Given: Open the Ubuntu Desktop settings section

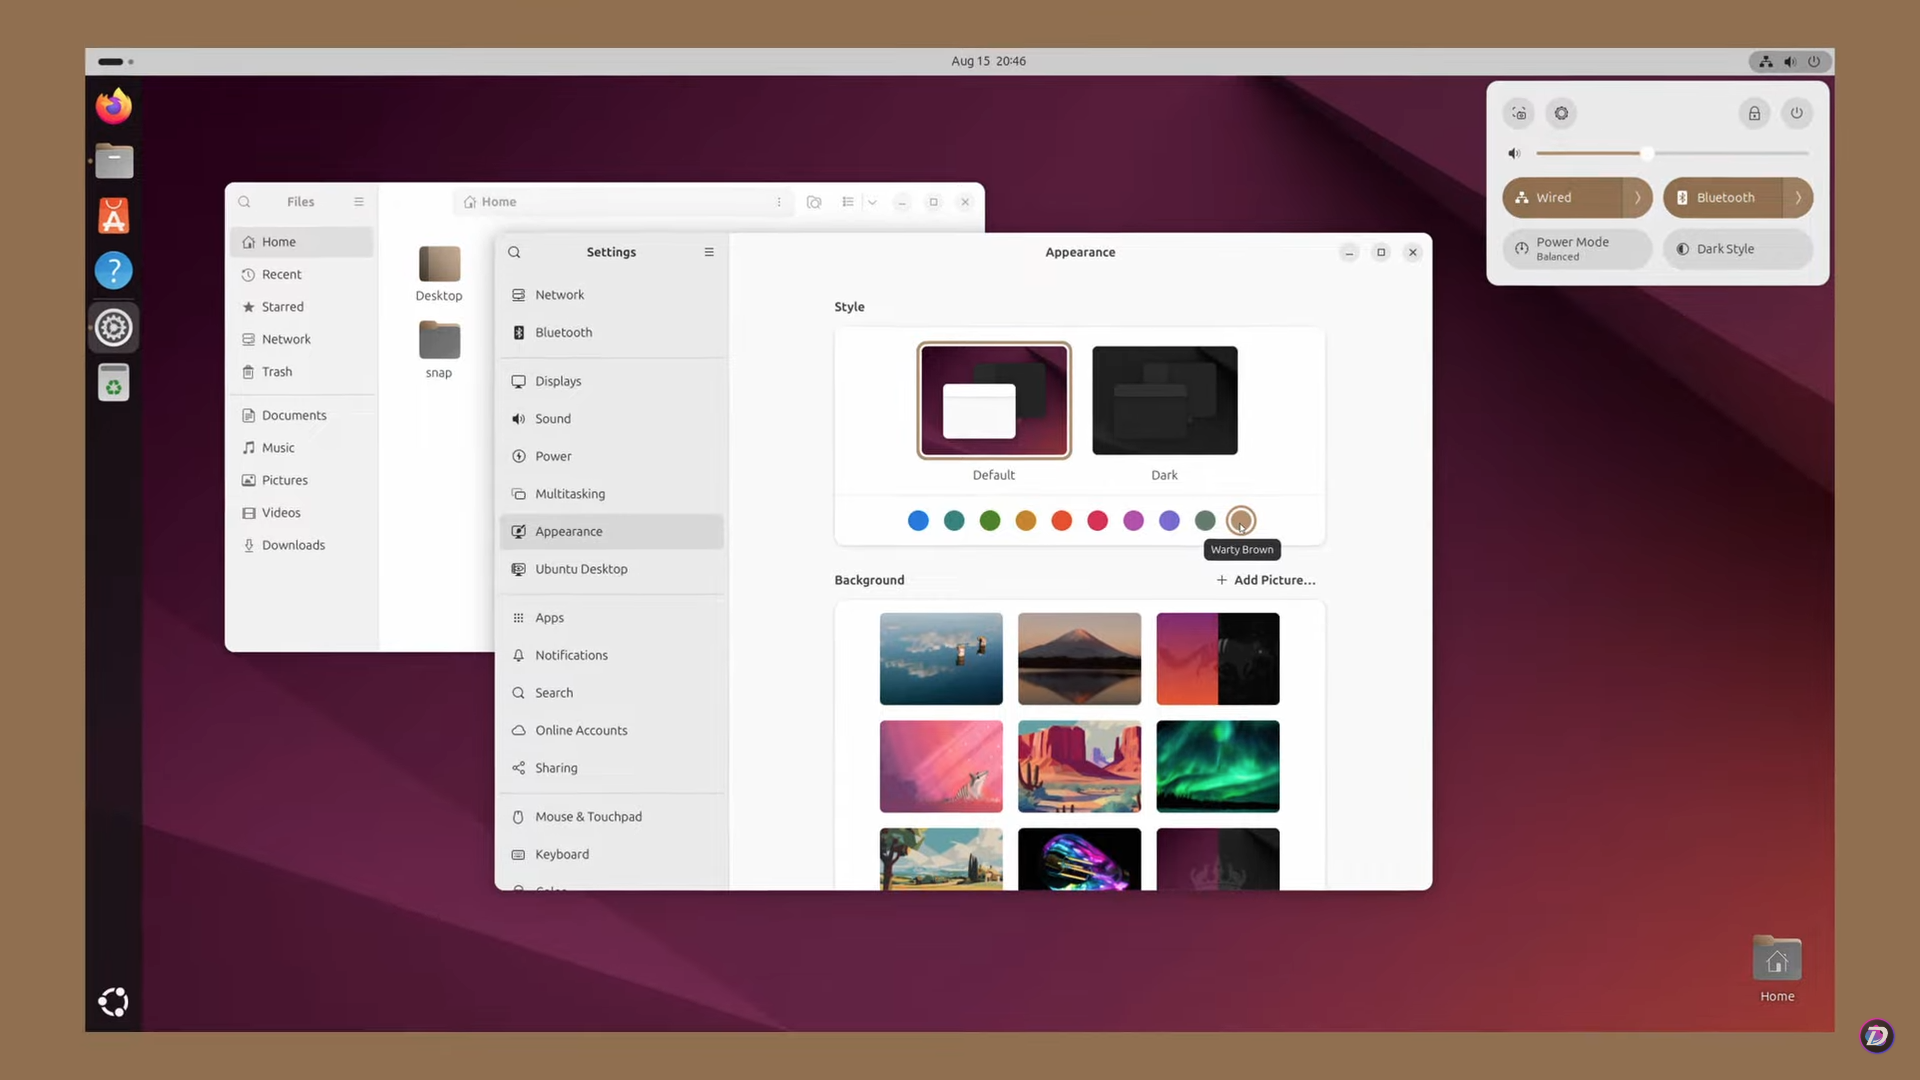Looking at the screenshot, I should coord(581,569).
